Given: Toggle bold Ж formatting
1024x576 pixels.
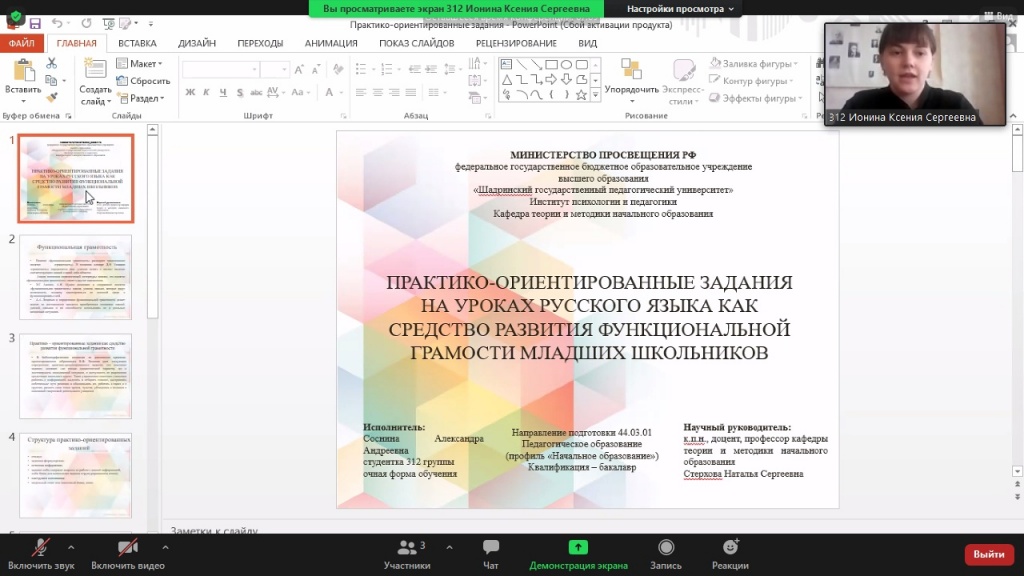Looking at the screenshot, I should (x=189, y=93).
